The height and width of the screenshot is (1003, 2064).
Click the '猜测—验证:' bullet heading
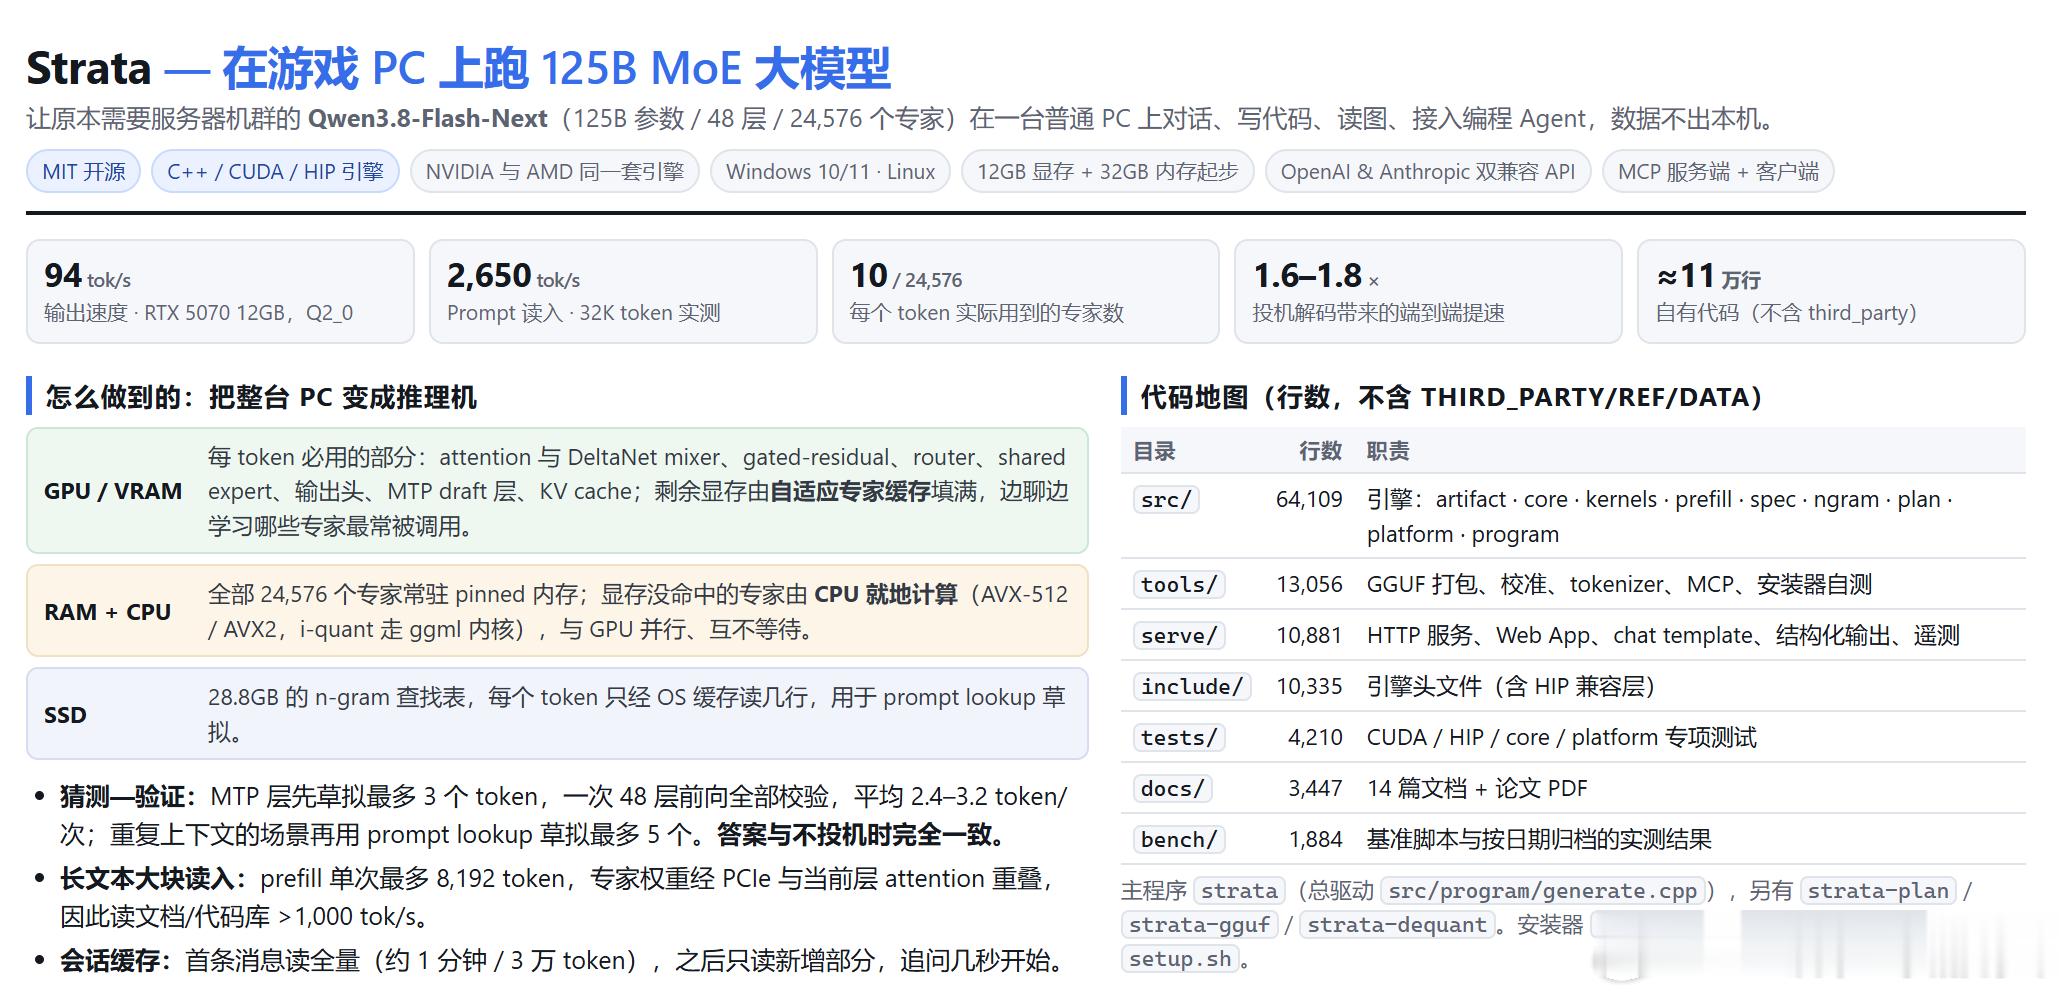(x=129, y=796)
